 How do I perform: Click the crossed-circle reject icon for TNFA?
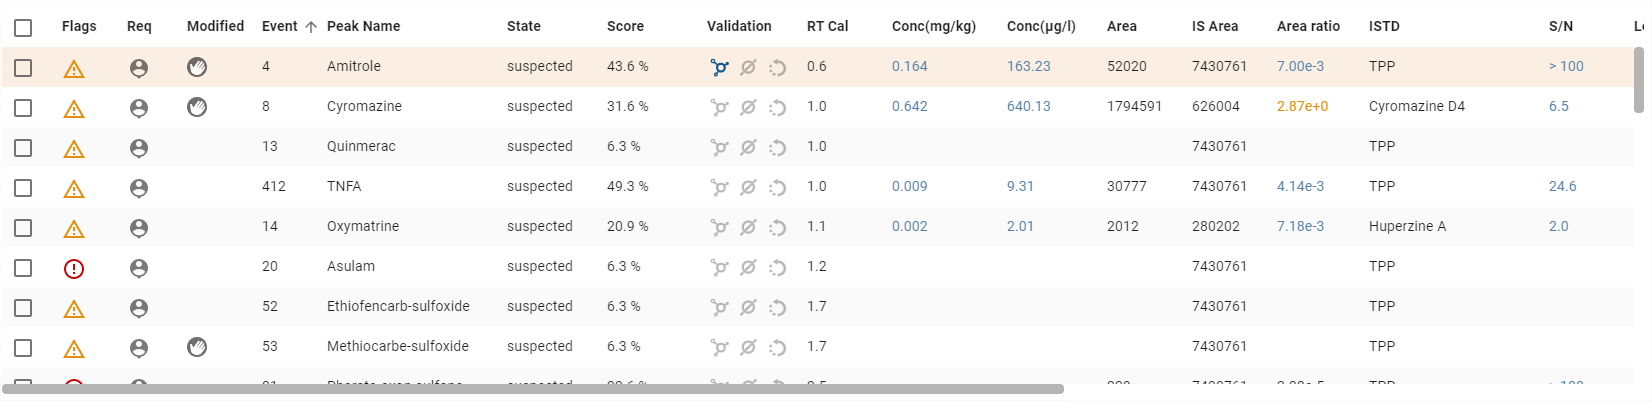(x=748, y=187)
